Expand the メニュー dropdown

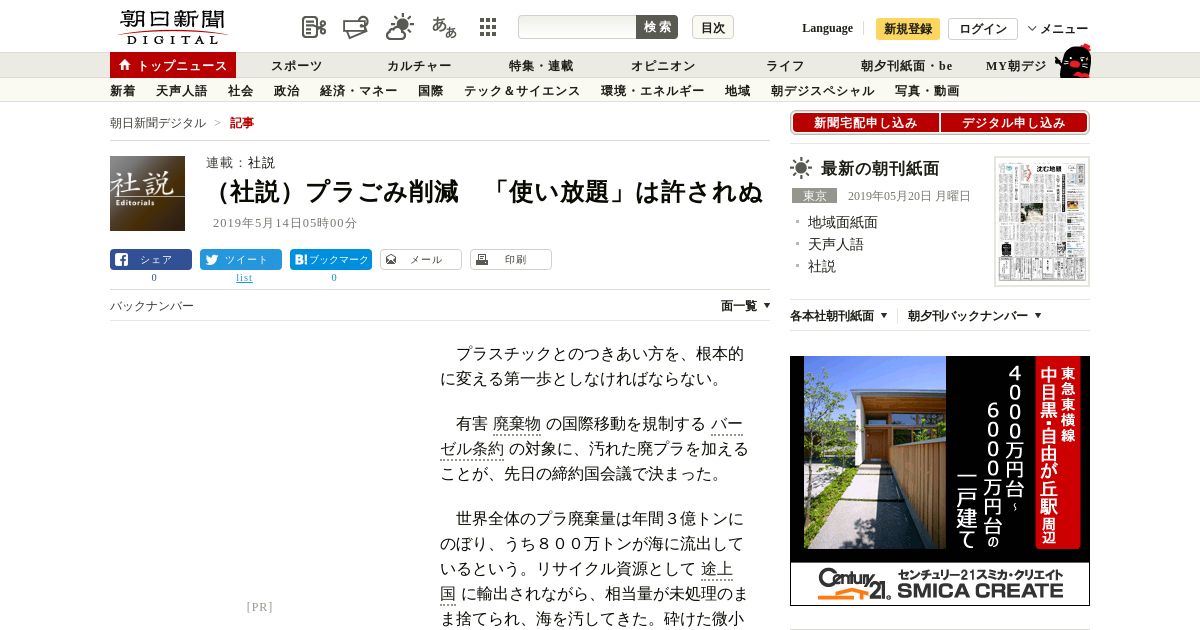tap(1058, 29)
